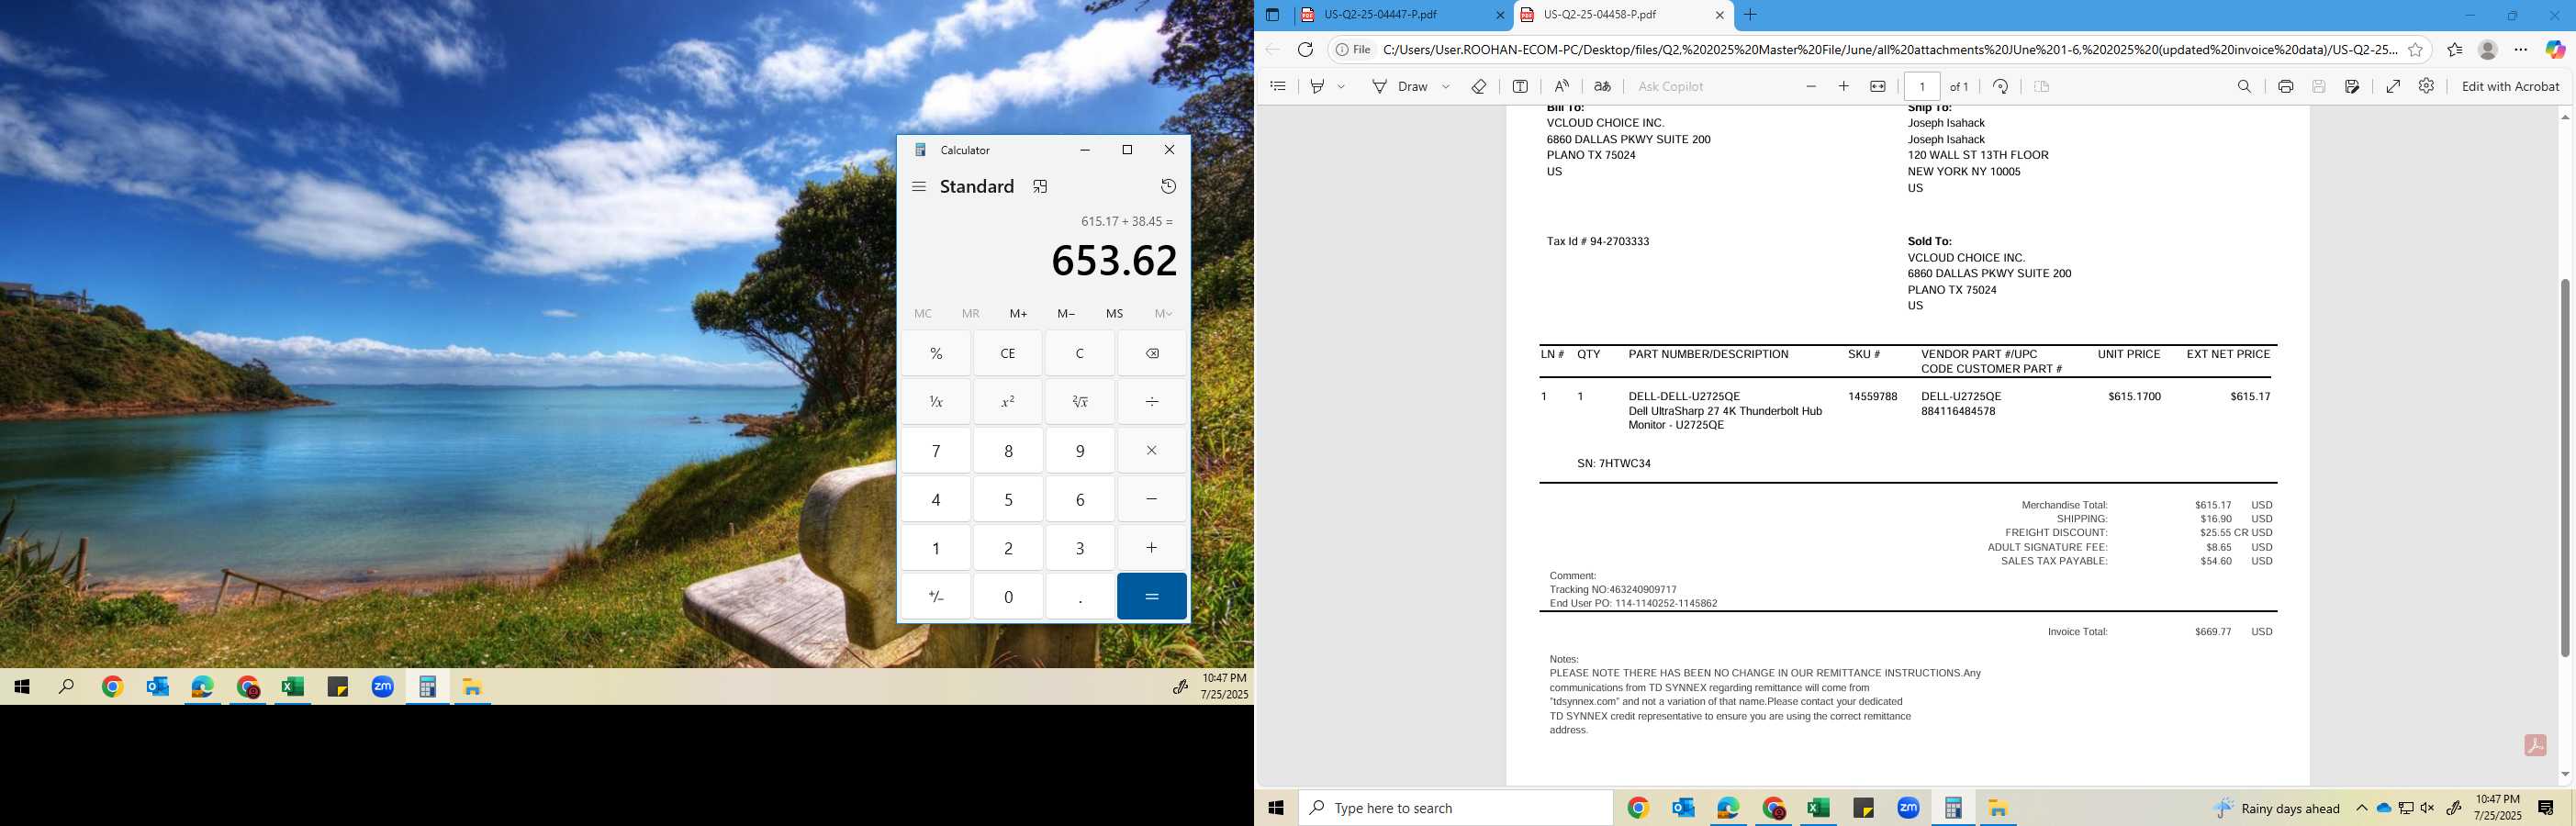Click the backspace key in Calculator

click(1152, 353)
